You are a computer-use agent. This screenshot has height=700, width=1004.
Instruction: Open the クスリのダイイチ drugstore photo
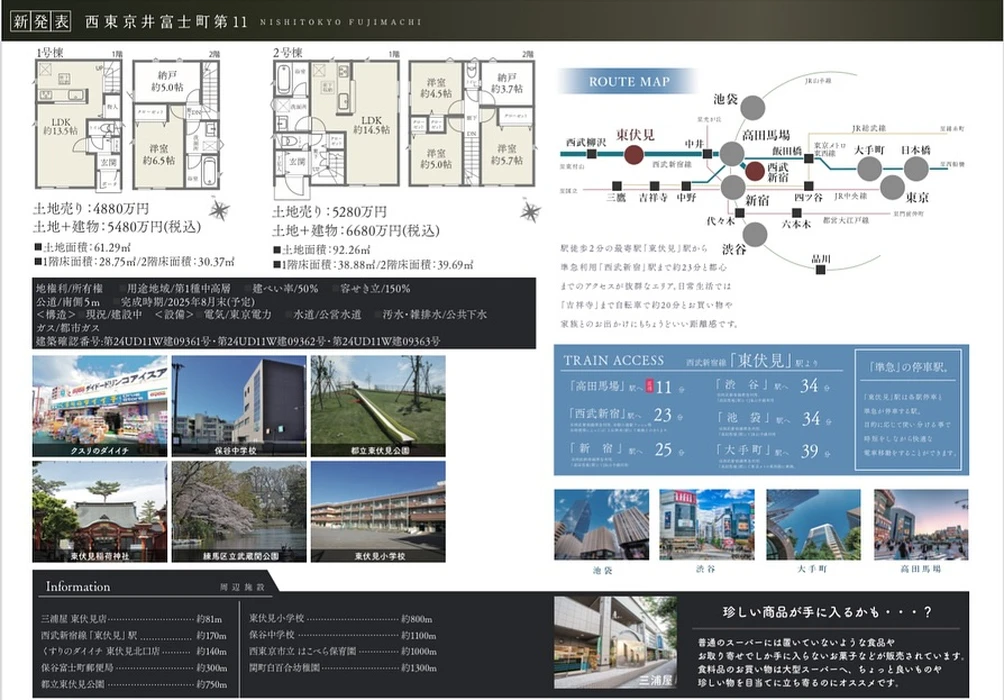pyautogui.click(x=100, y=406)
